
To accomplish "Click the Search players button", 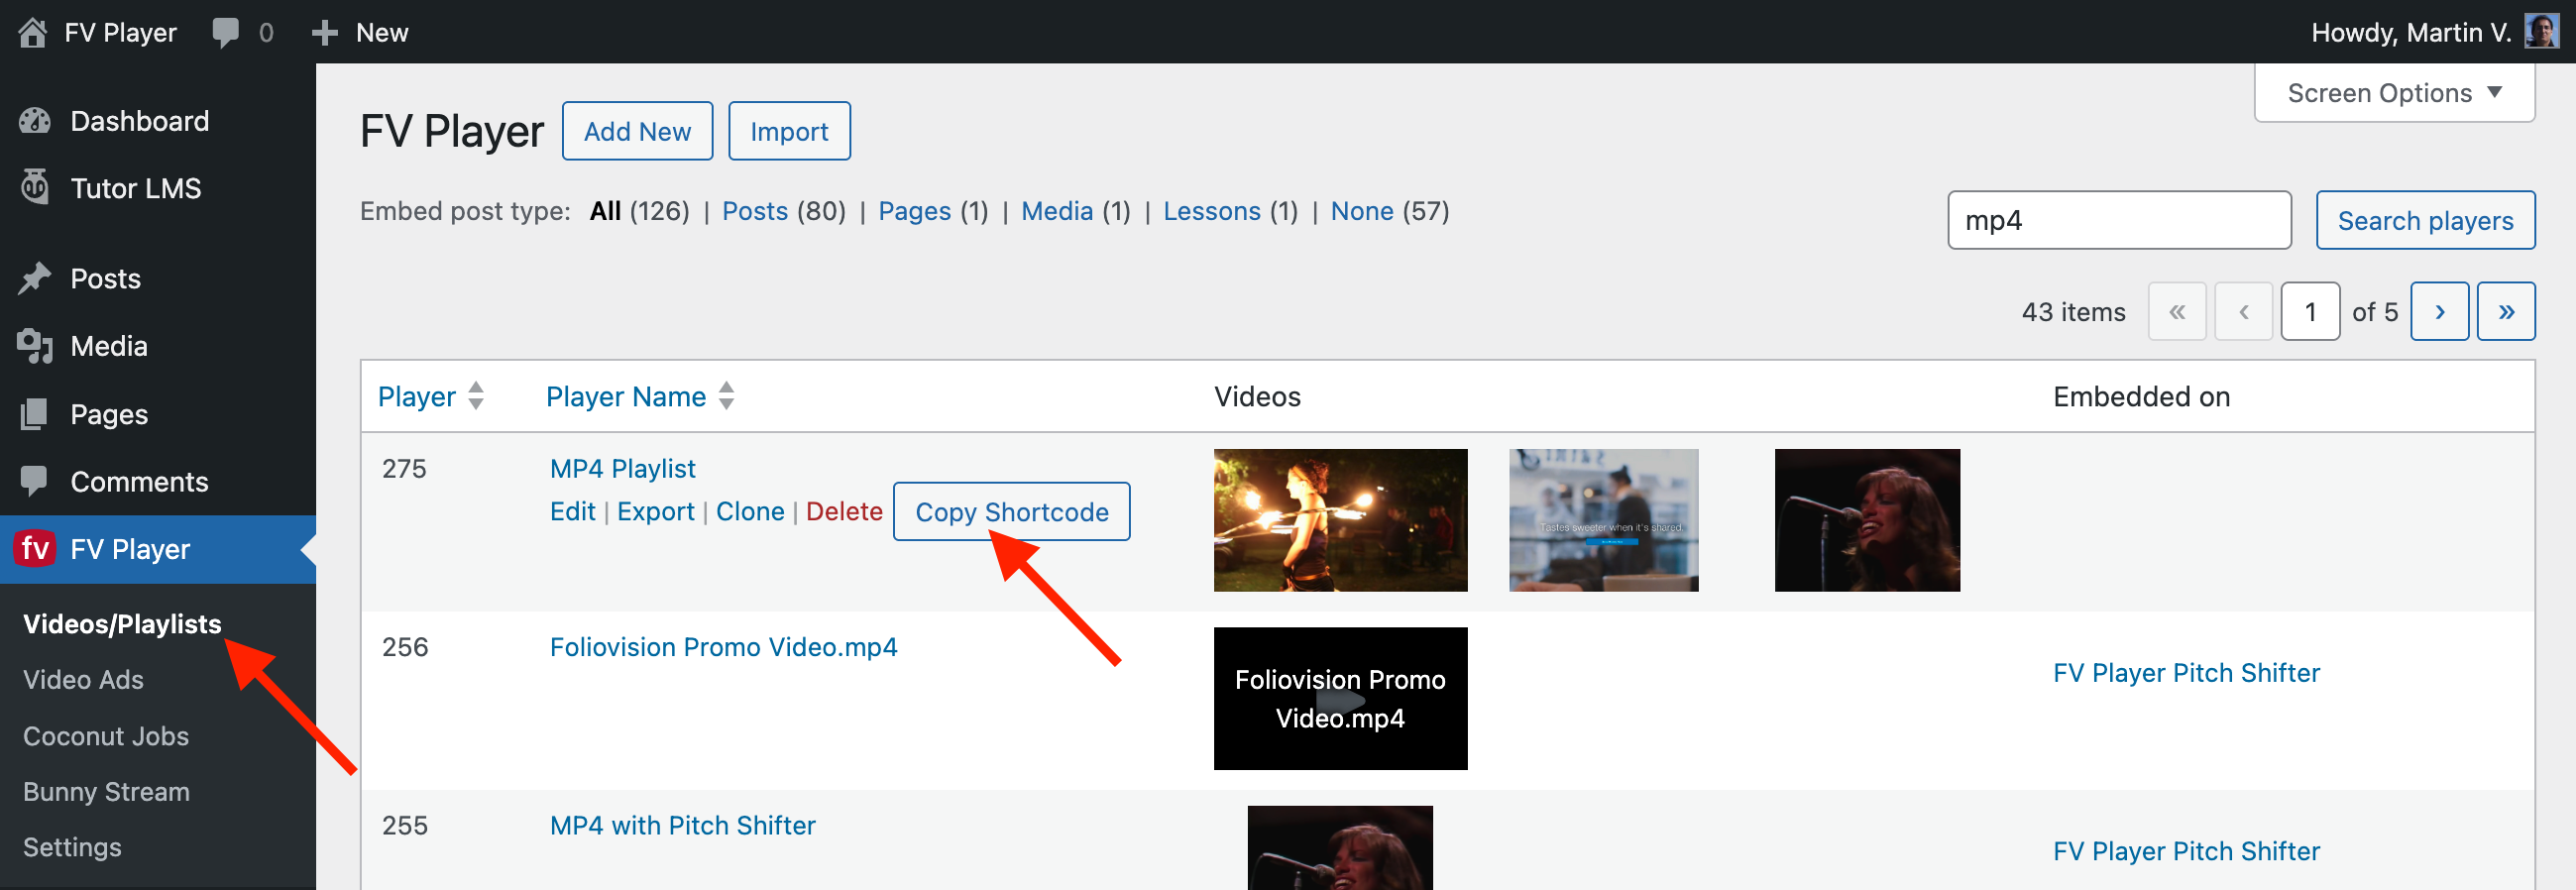I will click(x=2425, y=220).
